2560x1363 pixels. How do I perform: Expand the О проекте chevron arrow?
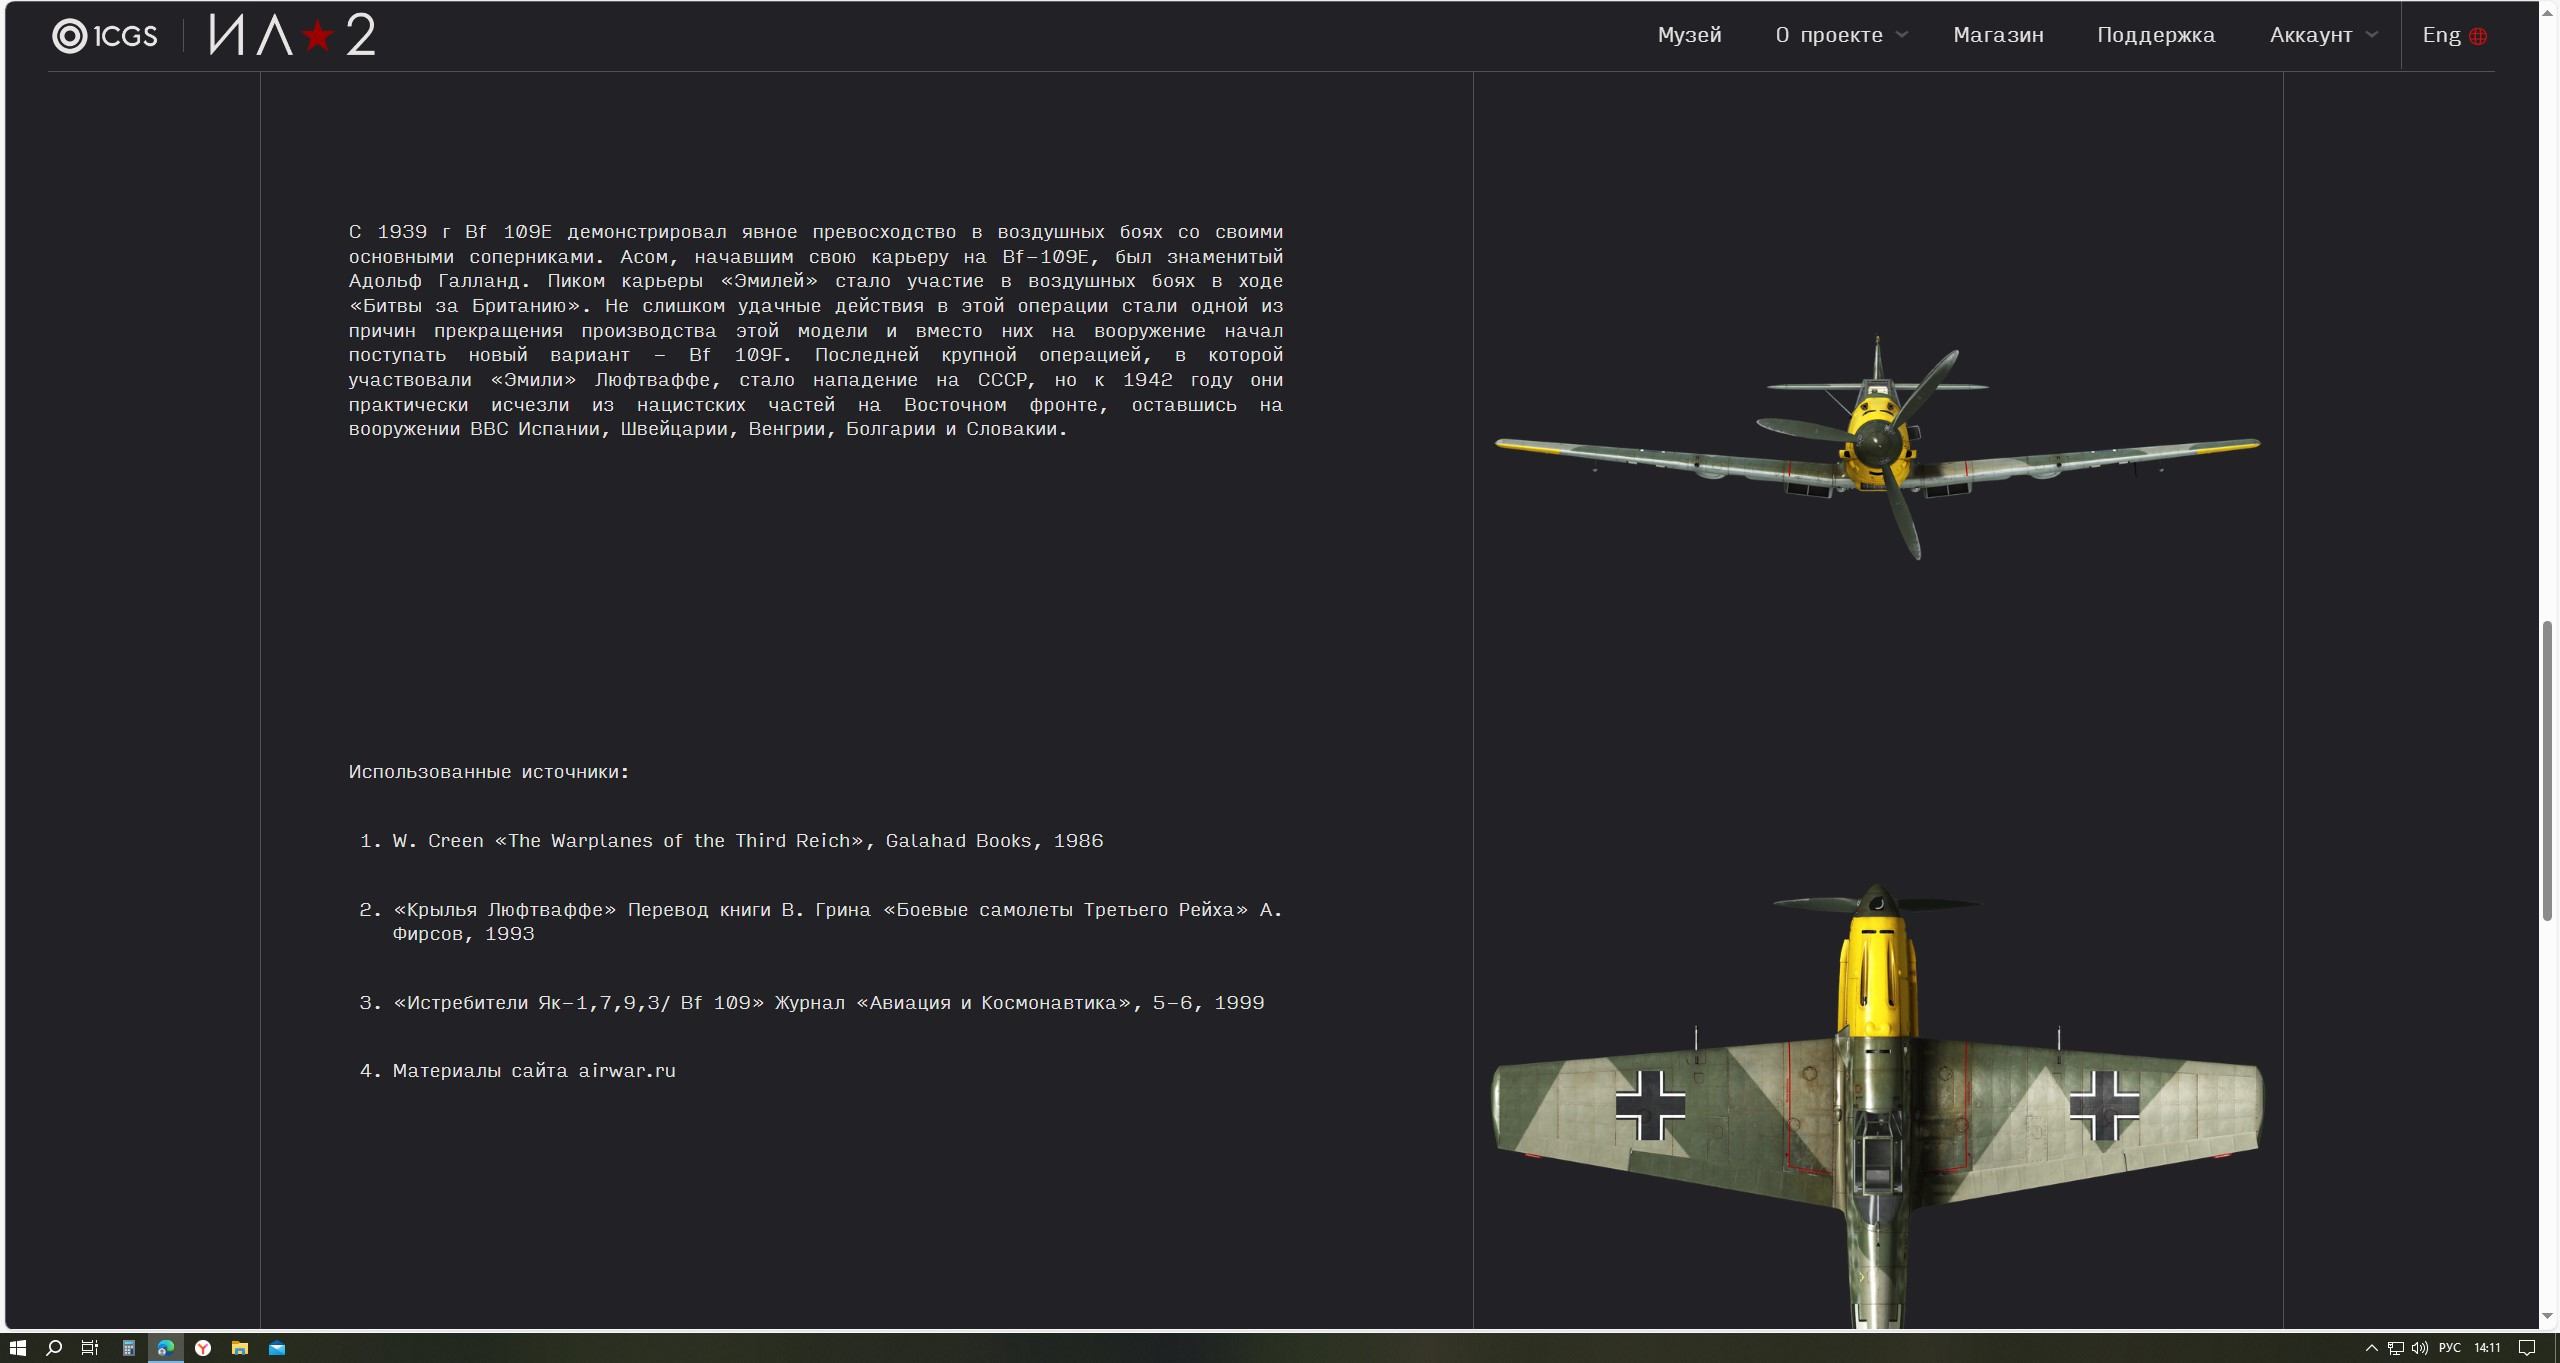tap(1902, 35)
